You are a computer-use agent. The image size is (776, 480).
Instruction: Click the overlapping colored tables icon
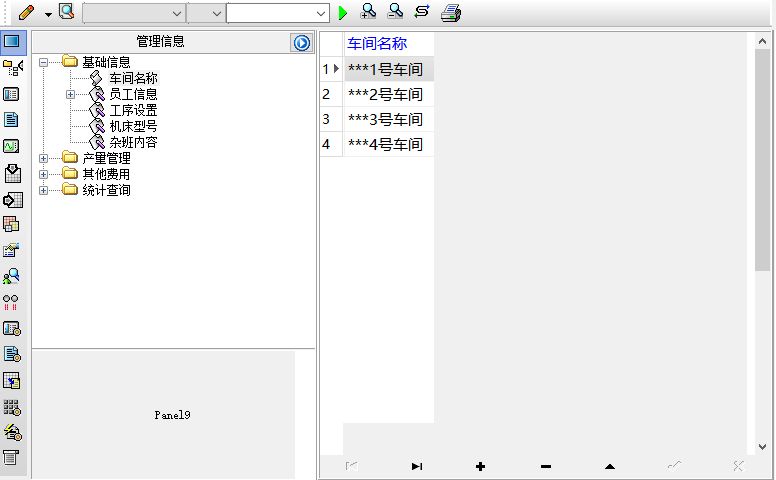coord(11,225)
